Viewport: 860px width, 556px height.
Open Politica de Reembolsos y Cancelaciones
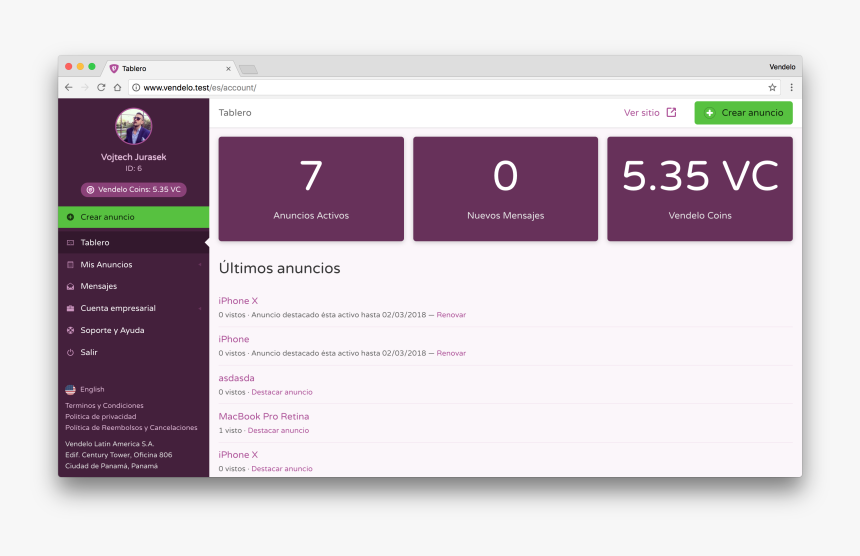click(x=131, y=428)
